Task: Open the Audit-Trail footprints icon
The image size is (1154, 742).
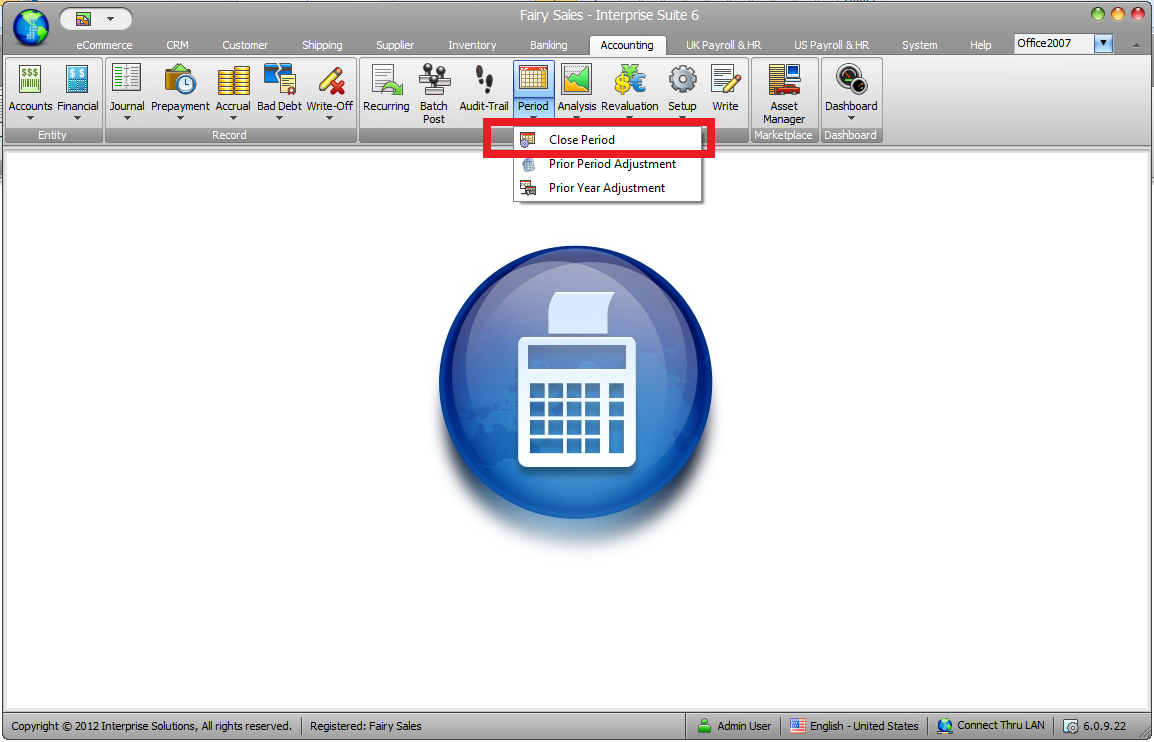Action: click(x=484, y=80)
